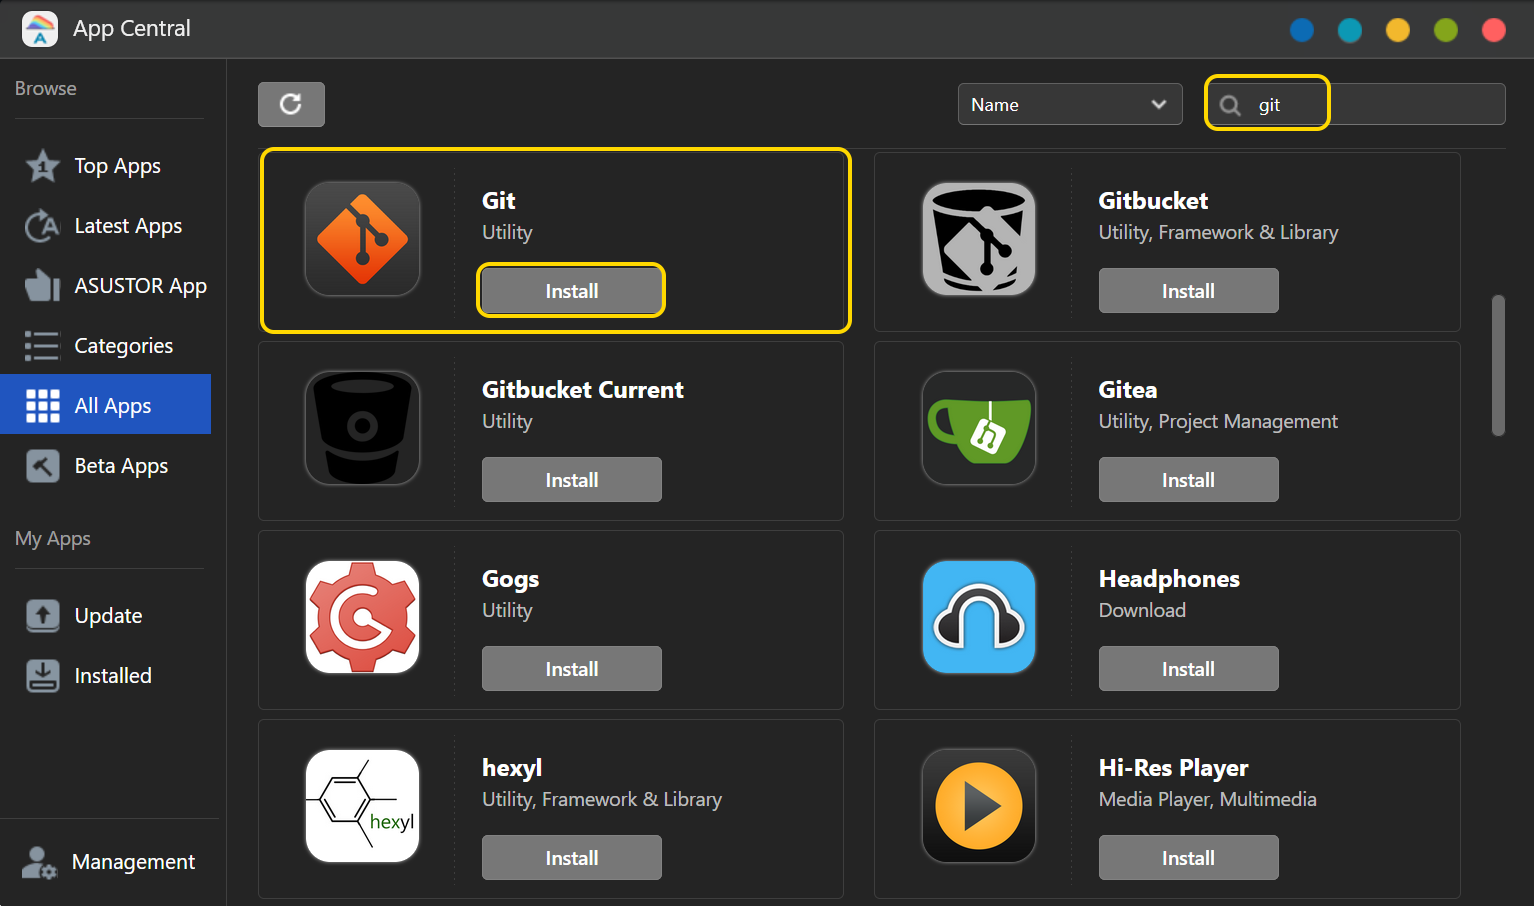
Task: Click the Gitbucket bucket app icon
Action: point(979,239)
